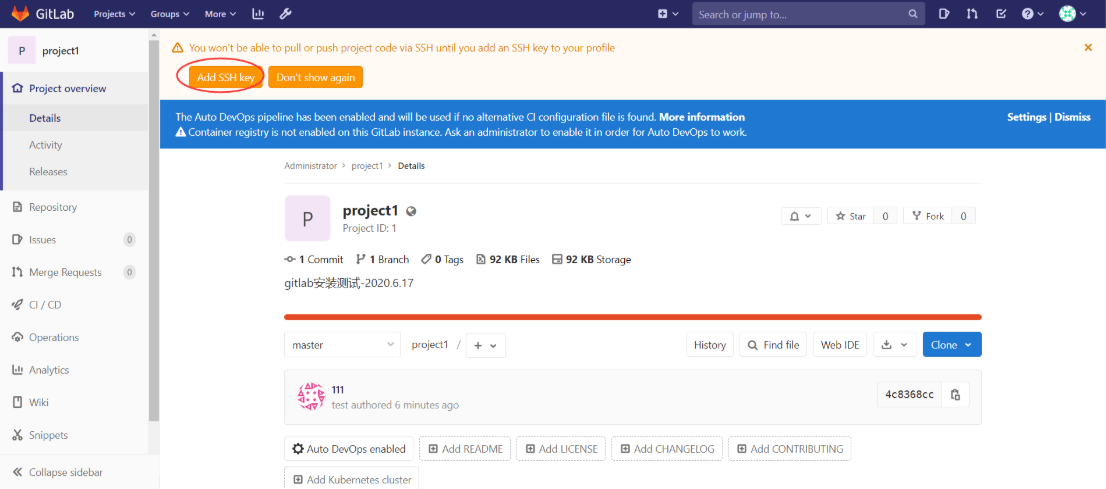The width and height of the screenshot is (1106, 489).
Task: Open the instance statistics chart icon
Action: click(x=259, y=13)
